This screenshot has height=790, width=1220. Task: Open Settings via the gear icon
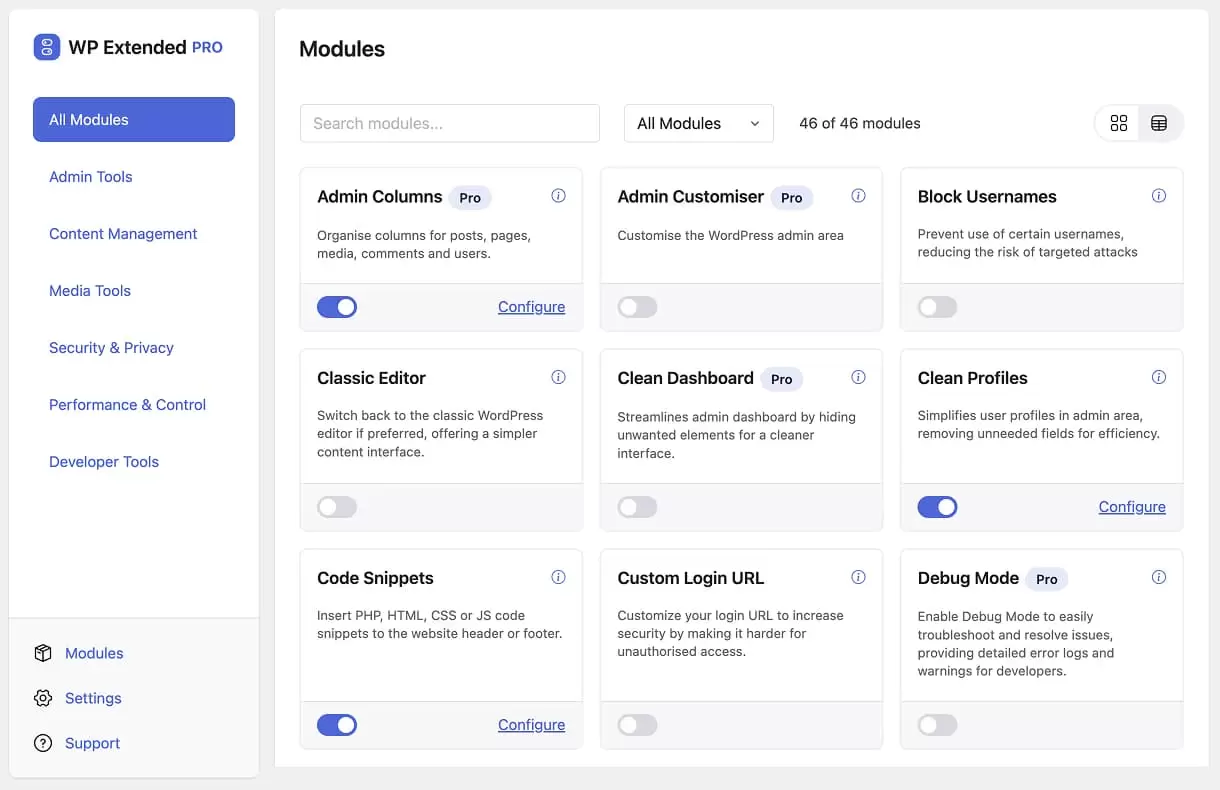coord(42,698)
